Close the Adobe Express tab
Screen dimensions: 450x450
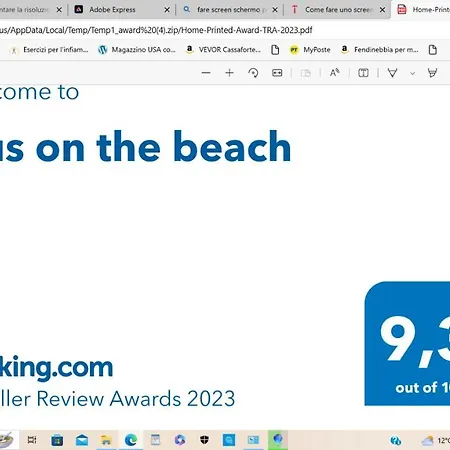pos(167,10)
